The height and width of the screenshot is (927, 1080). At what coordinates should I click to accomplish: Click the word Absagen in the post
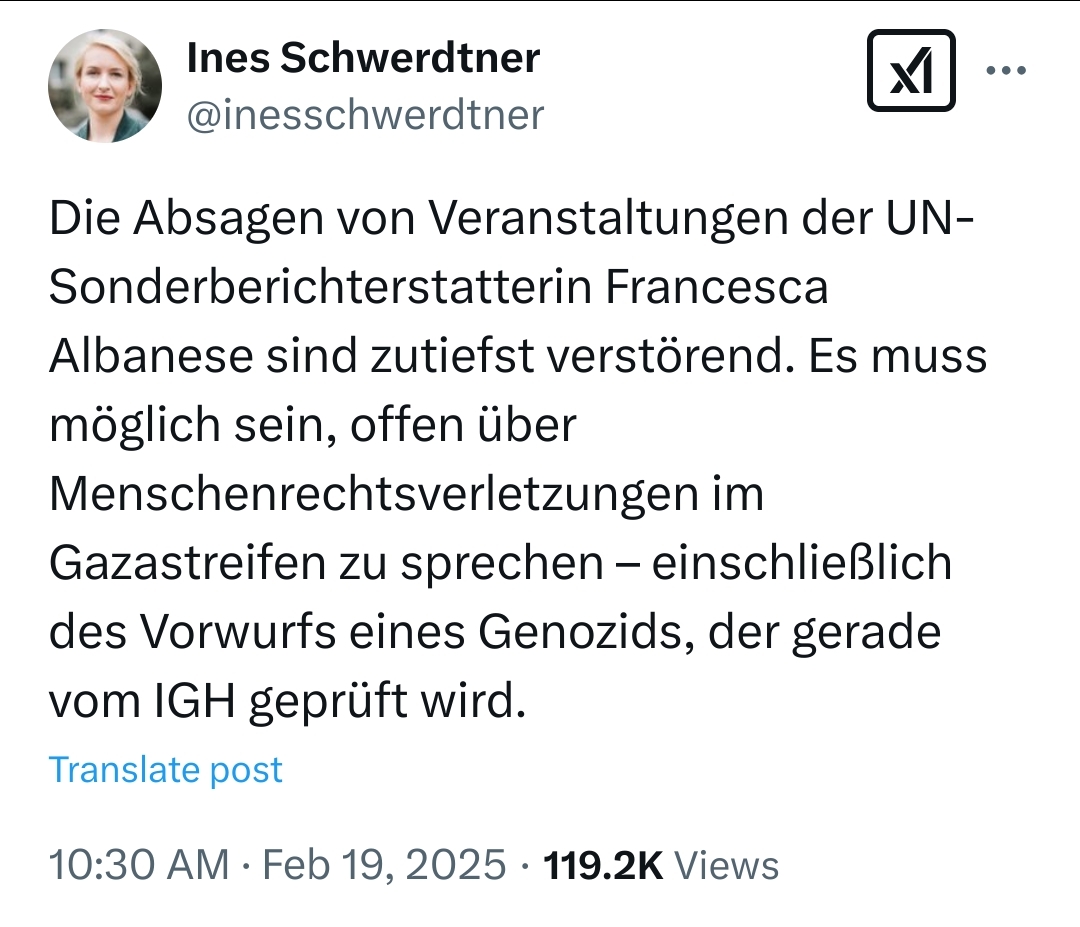pyautogui.click(x=208, y=219)
